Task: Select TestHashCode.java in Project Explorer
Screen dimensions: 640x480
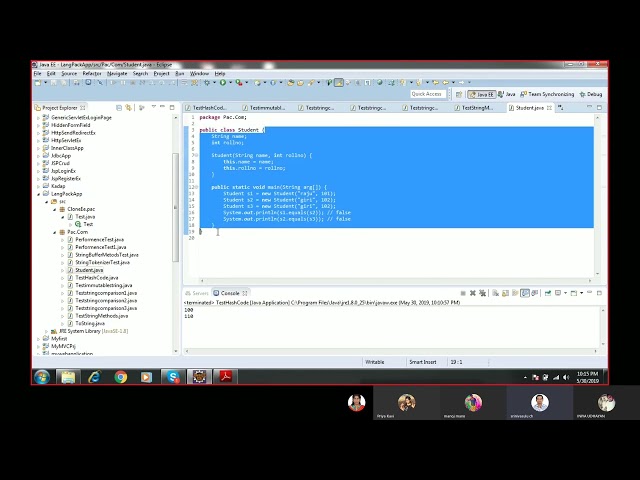Action: [97, 278]
